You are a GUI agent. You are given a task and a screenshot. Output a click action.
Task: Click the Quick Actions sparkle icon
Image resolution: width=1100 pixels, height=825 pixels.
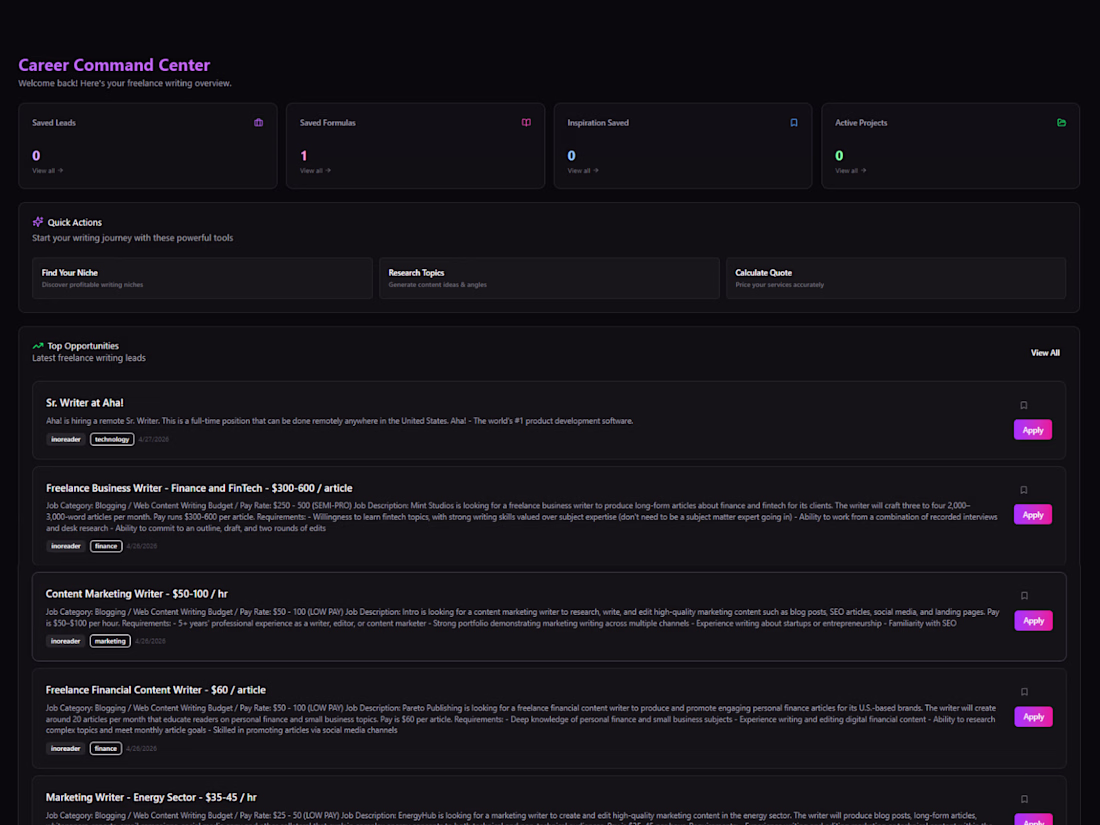pyautogui.click(x=38, y=222)
